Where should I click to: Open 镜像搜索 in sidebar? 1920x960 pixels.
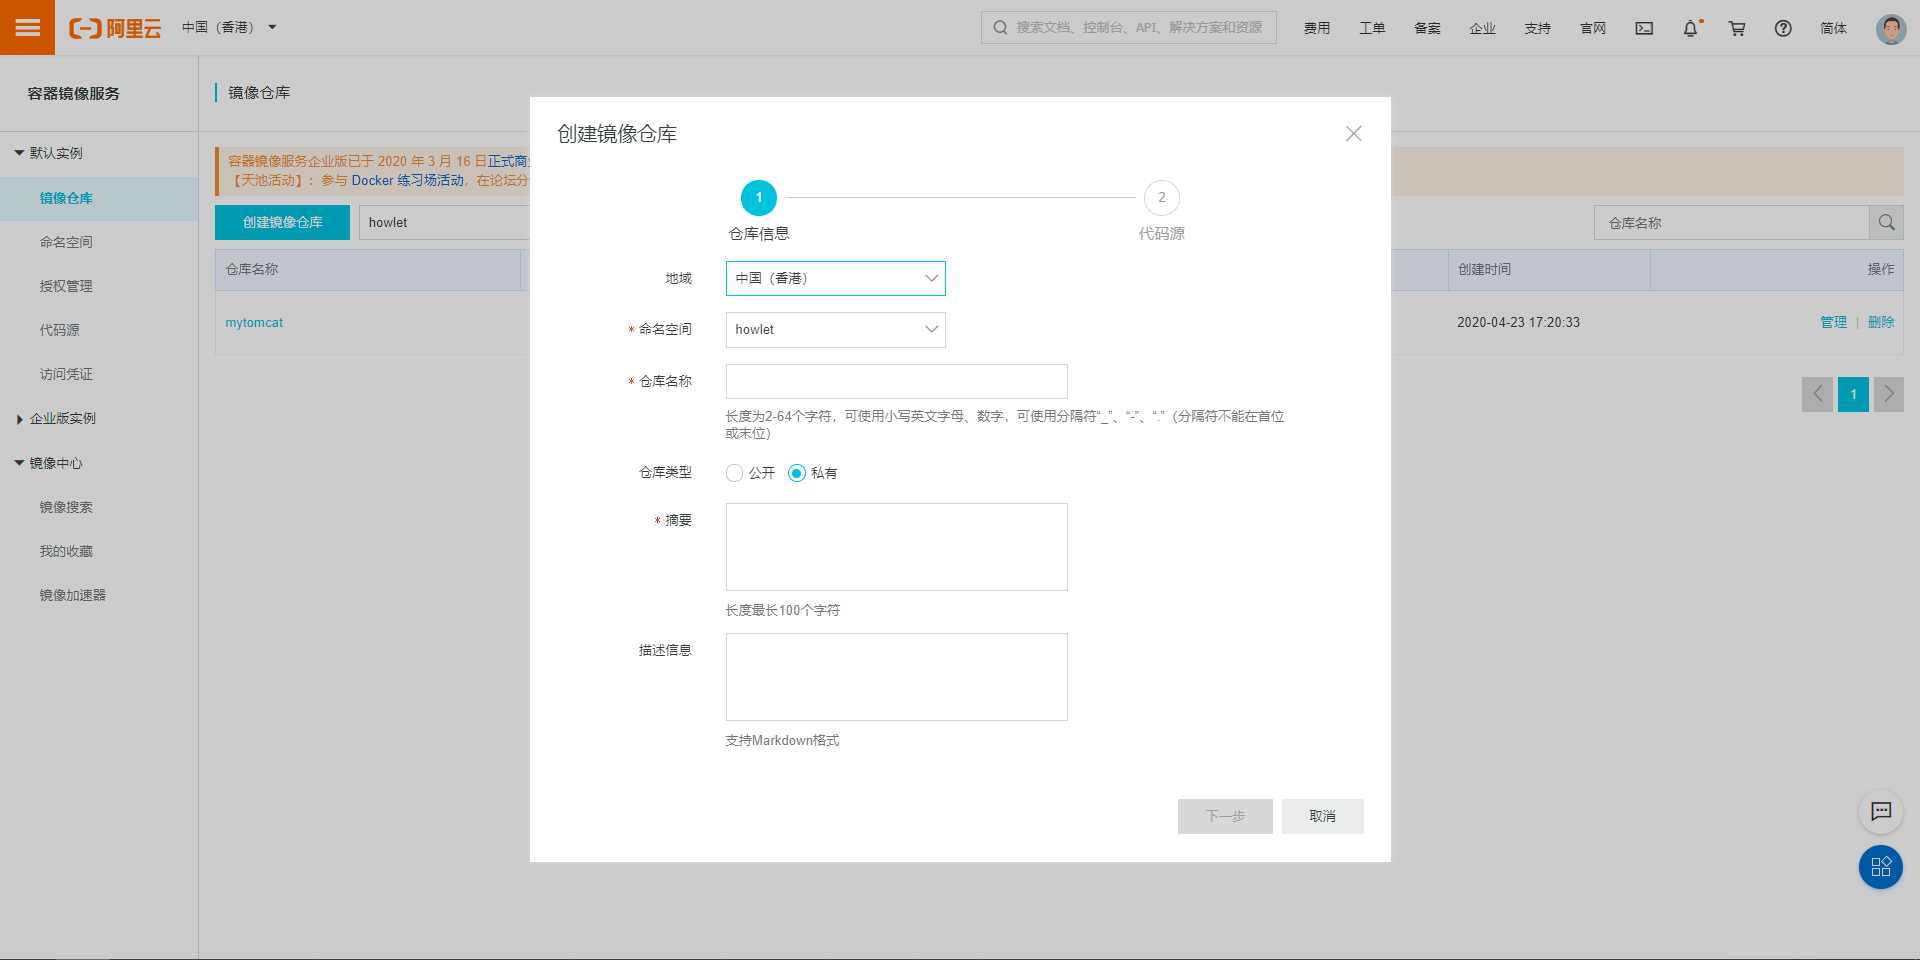66,507
